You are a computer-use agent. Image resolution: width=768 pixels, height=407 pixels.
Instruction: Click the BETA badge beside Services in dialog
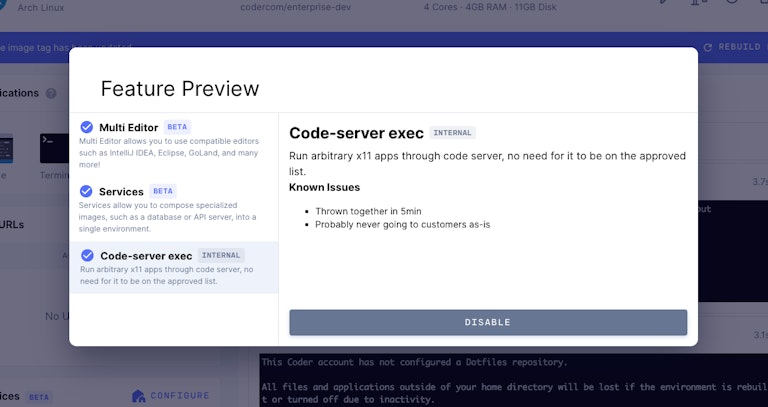[x=162, y=191]
